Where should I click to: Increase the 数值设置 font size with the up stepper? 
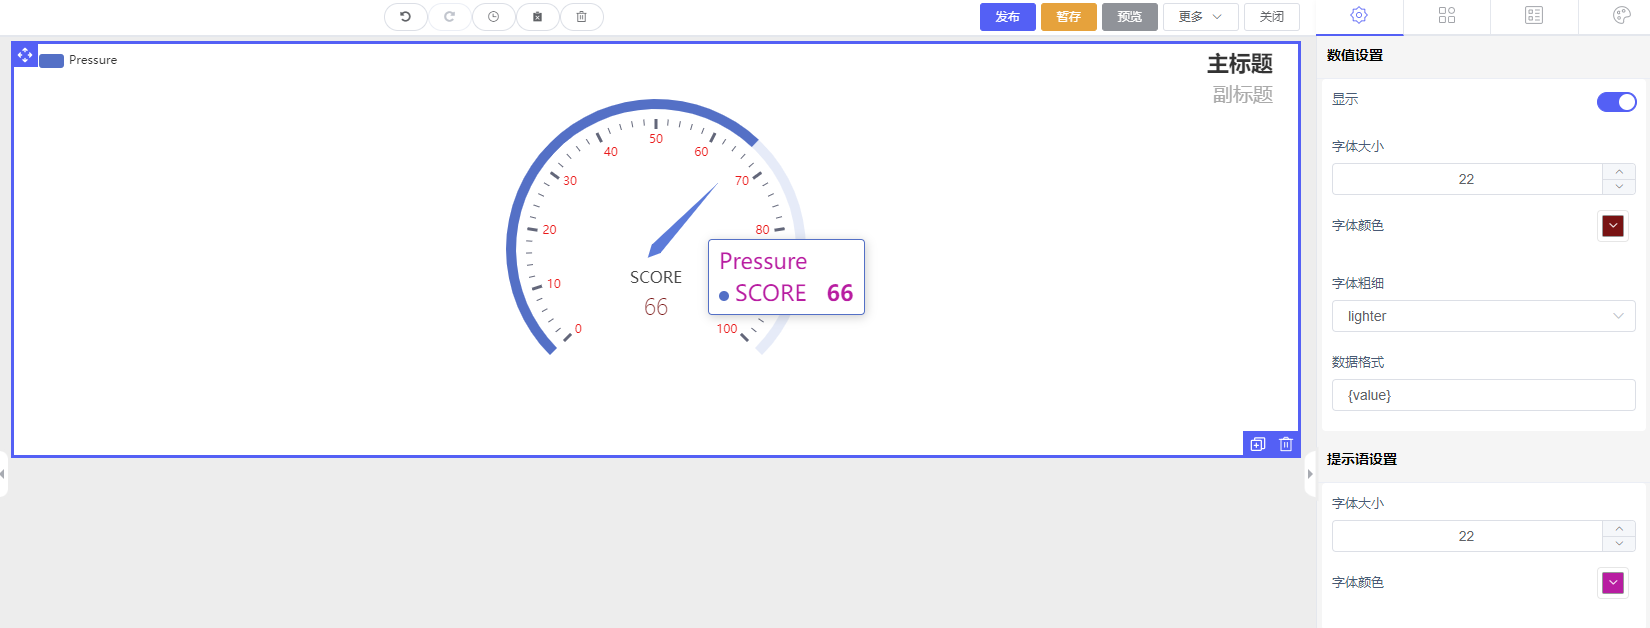[1619, 172]
